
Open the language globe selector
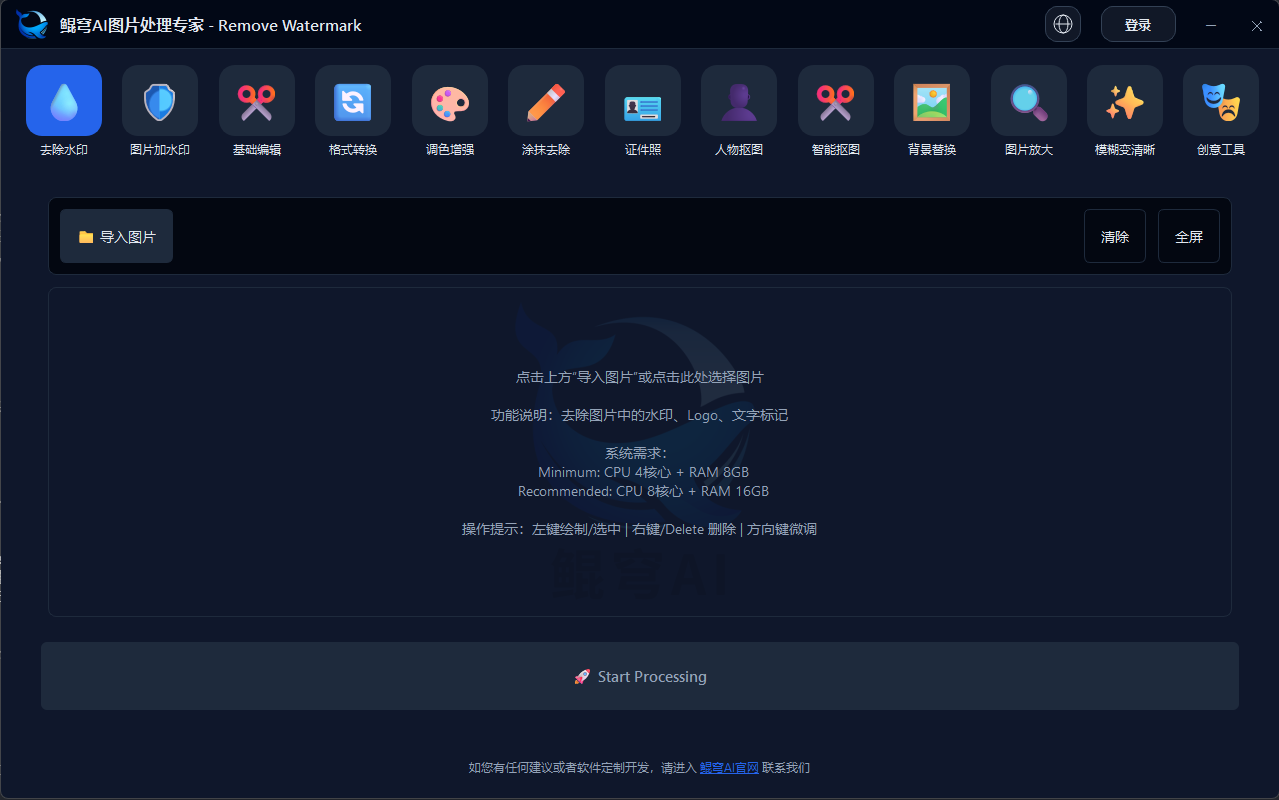[x=1062, y=24]
